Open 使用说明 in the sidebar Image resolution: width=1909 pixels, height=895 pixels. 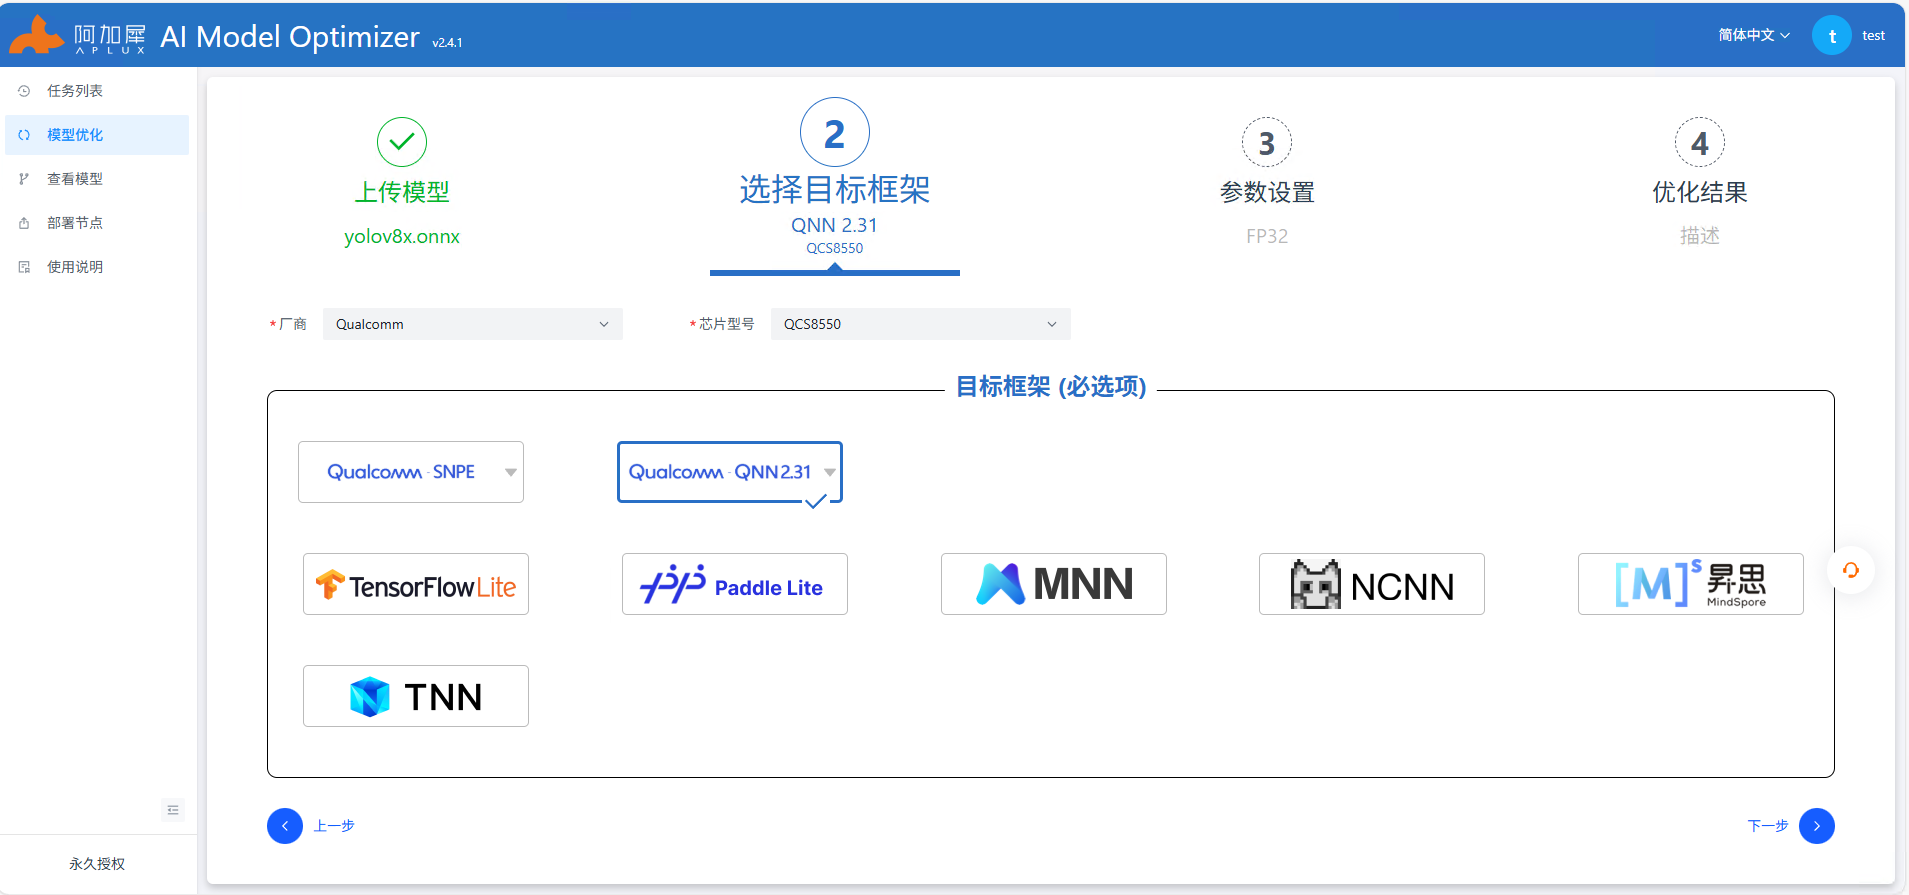point(97,267)
